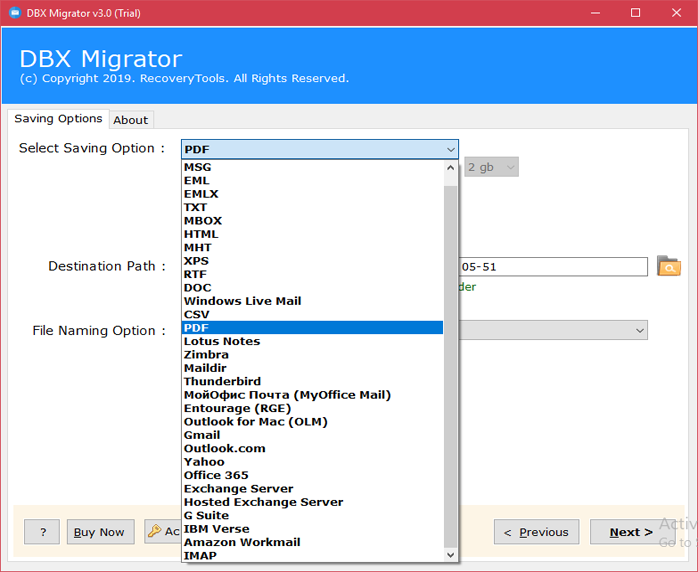The height and width of the screenshot is (572, 698).
Task: Pick HTML in the dropdown list
Action: click(312, 234)
